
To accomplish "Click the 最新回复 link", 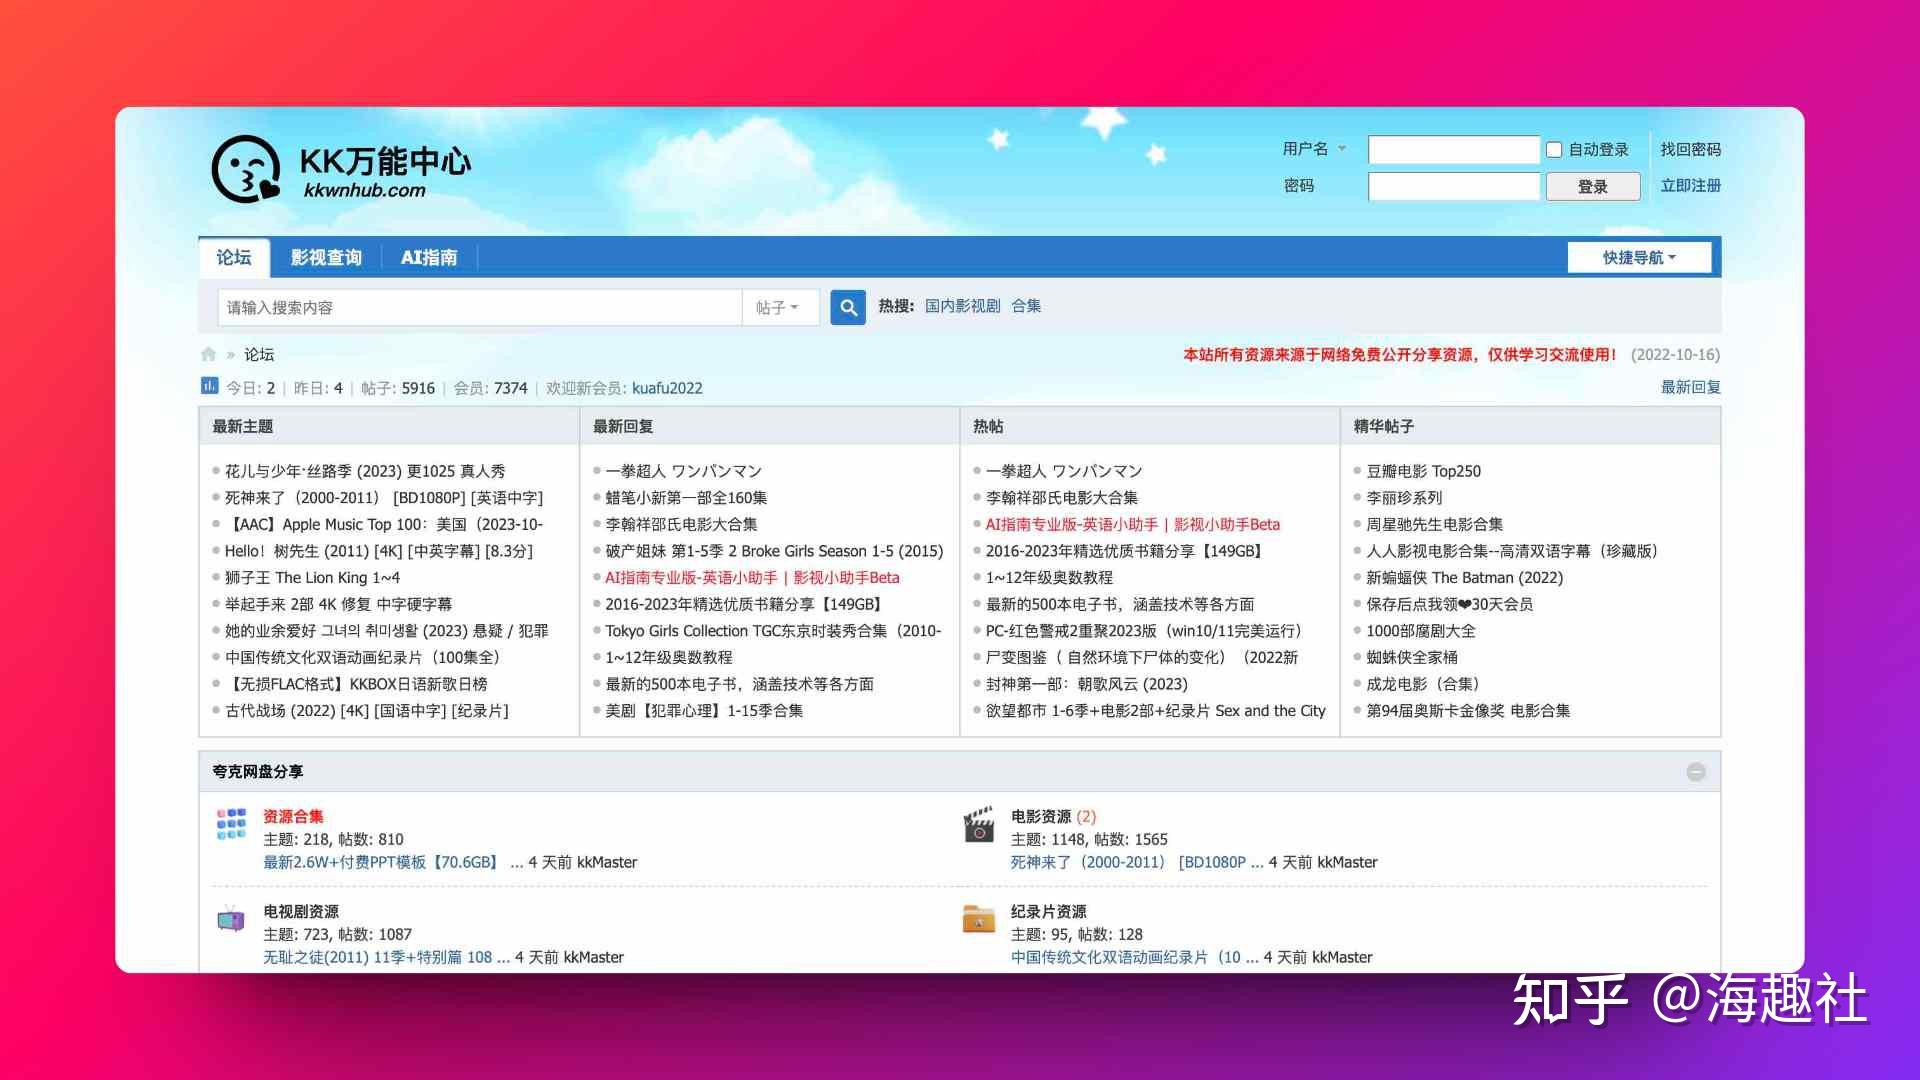I will point(1687,386).
